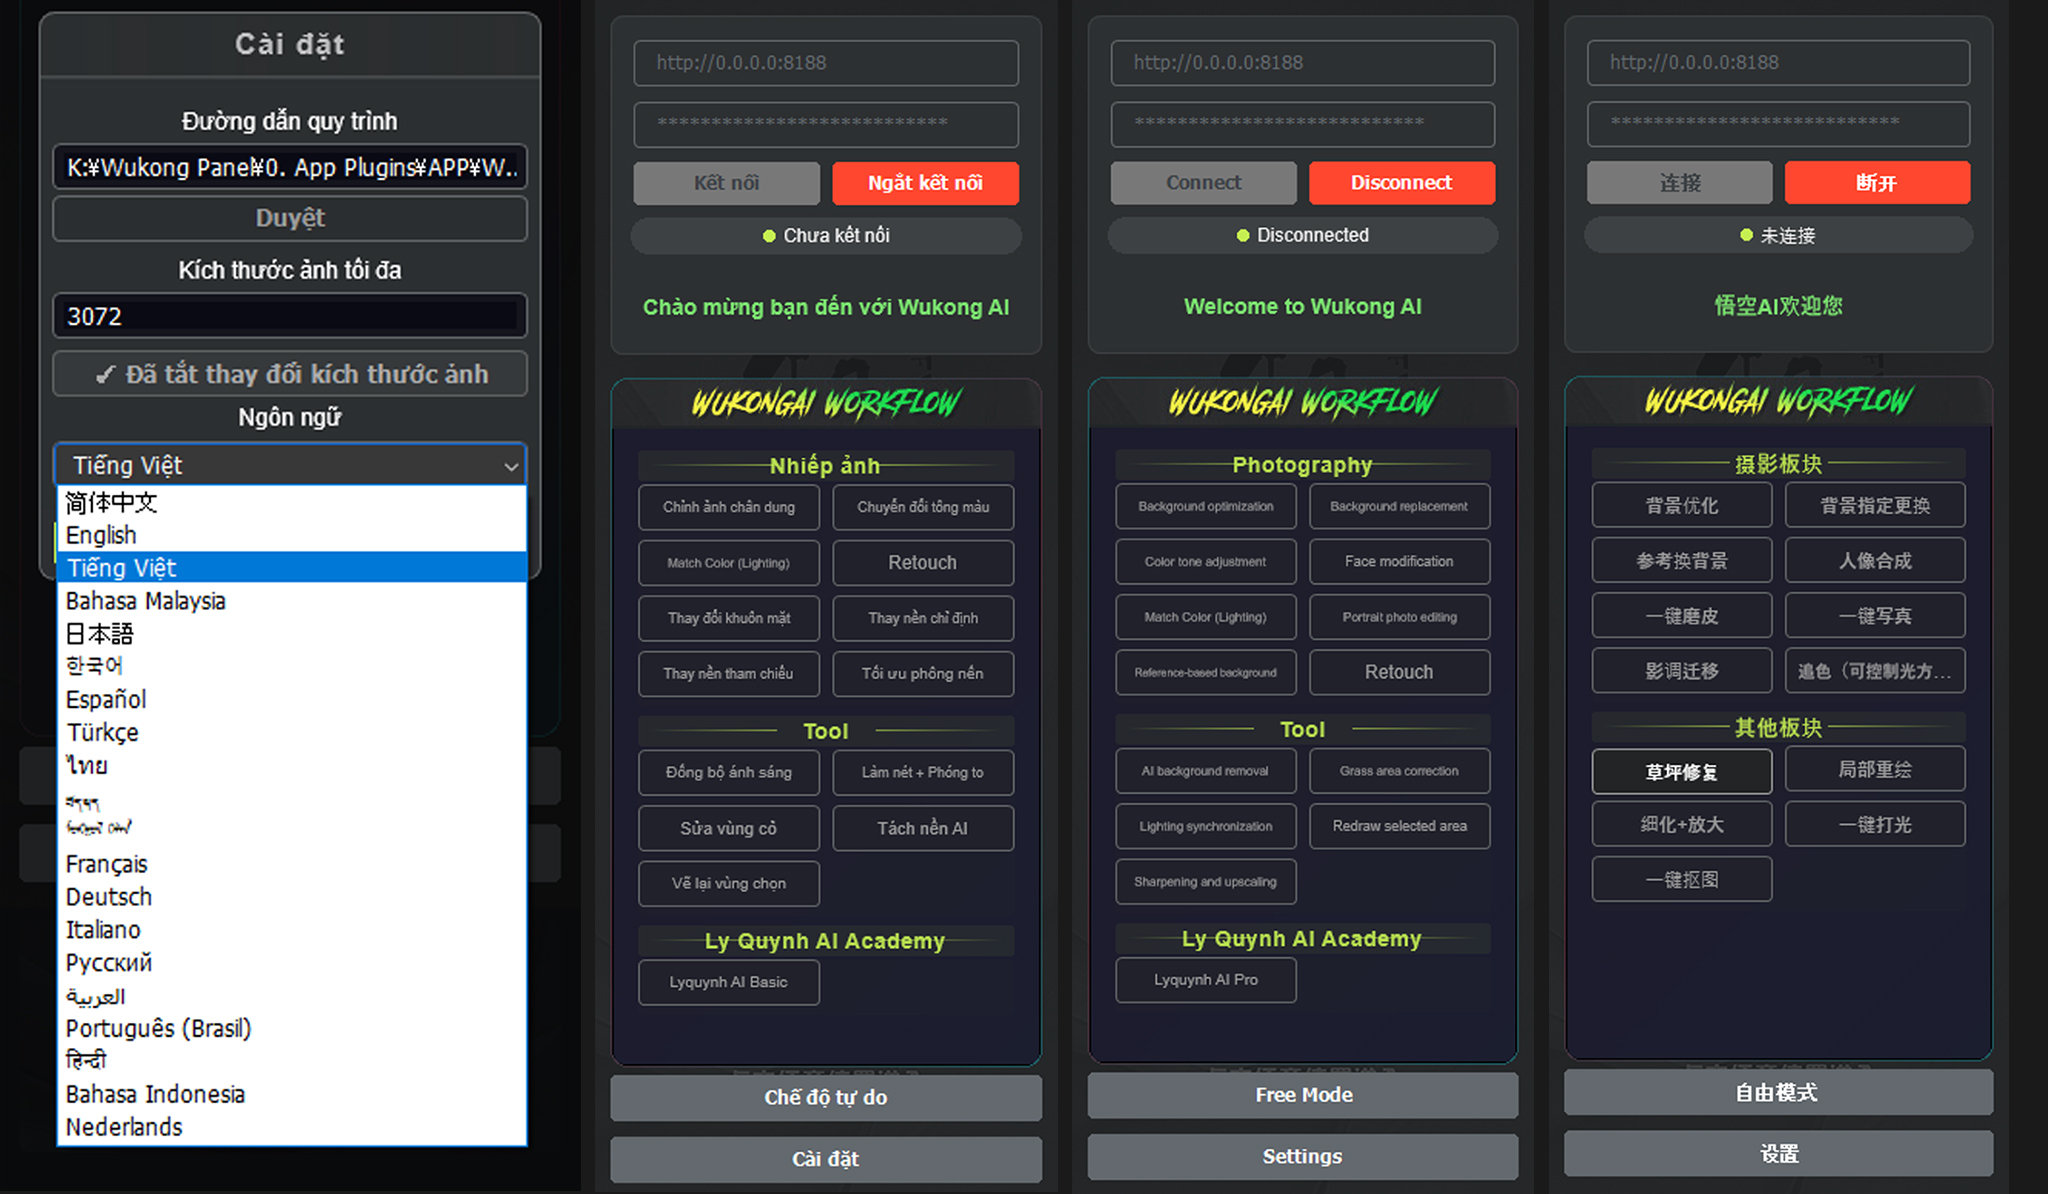Screen dimensions: 2048x1194
Task: Select Italiano language option
Action: click(x=292, y=930)
